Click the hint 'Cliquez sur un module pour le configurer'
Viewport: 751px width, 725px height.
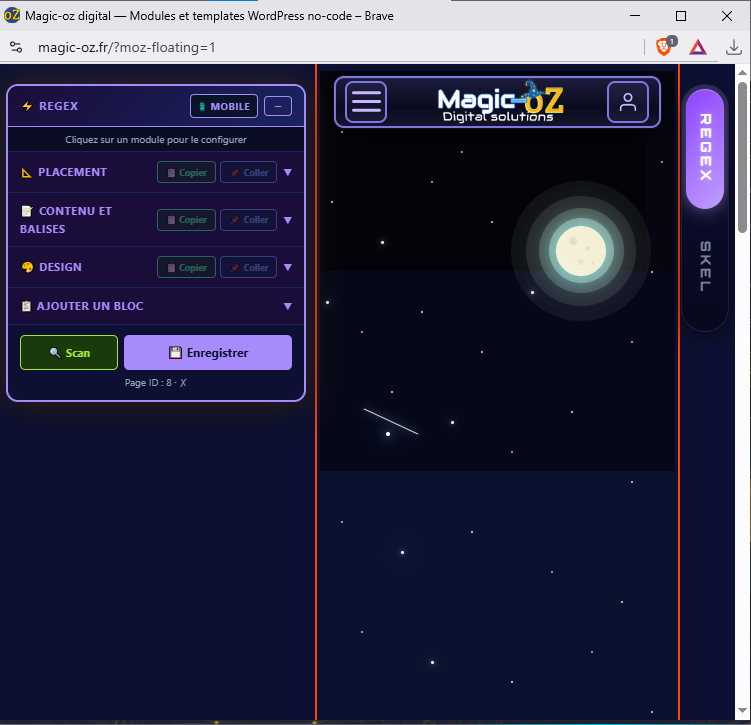156,140
